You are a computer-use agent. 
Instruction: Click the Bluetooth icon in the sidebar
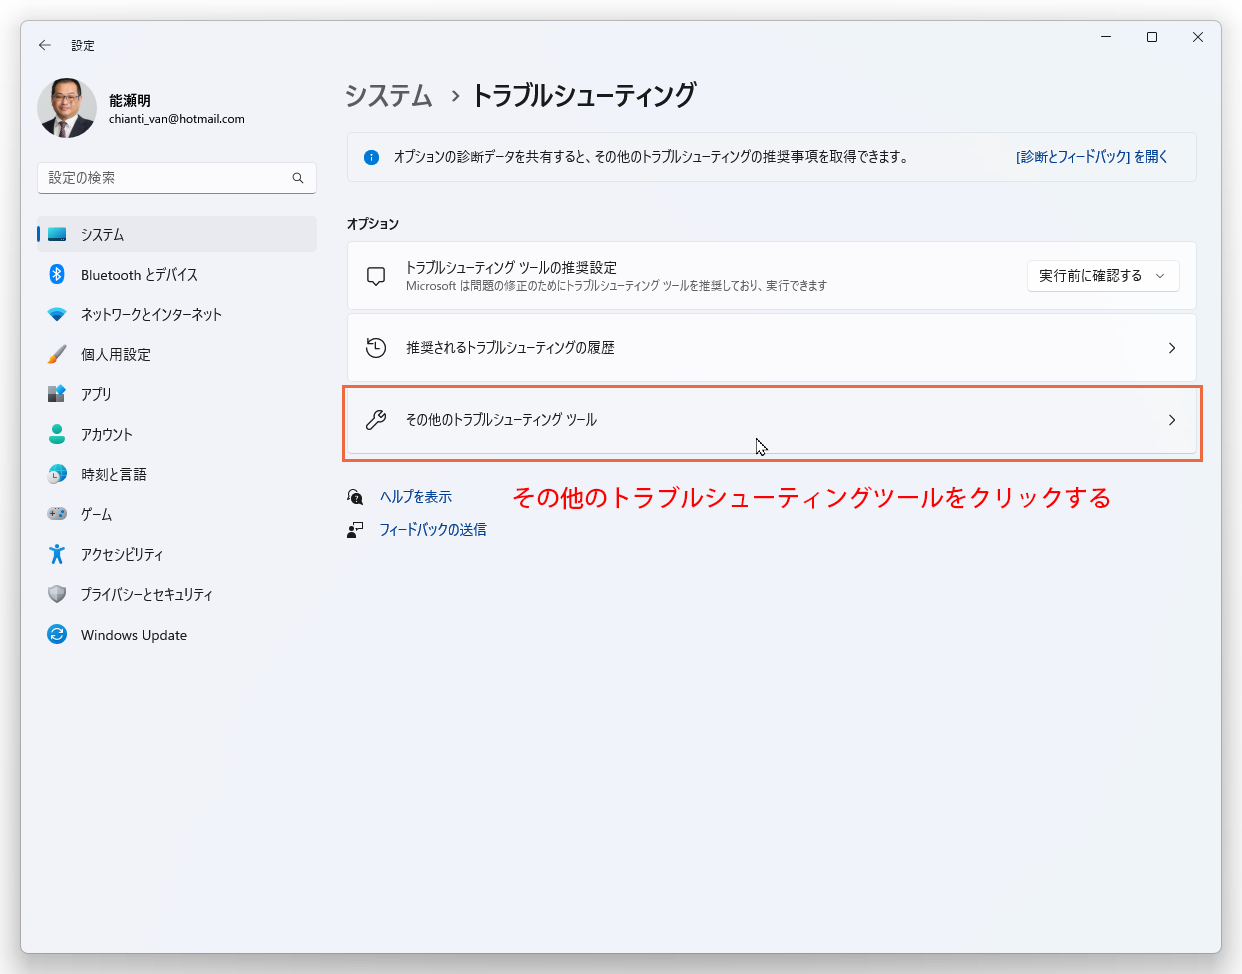pos(57,274)
